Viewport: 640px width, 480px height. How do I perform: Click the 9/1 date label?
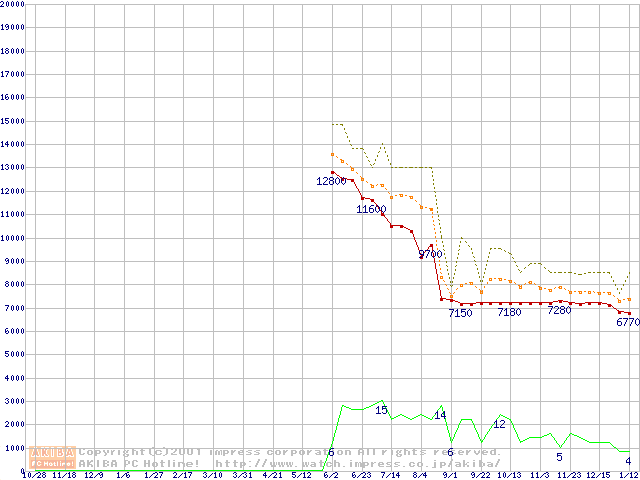pos(450,476)
